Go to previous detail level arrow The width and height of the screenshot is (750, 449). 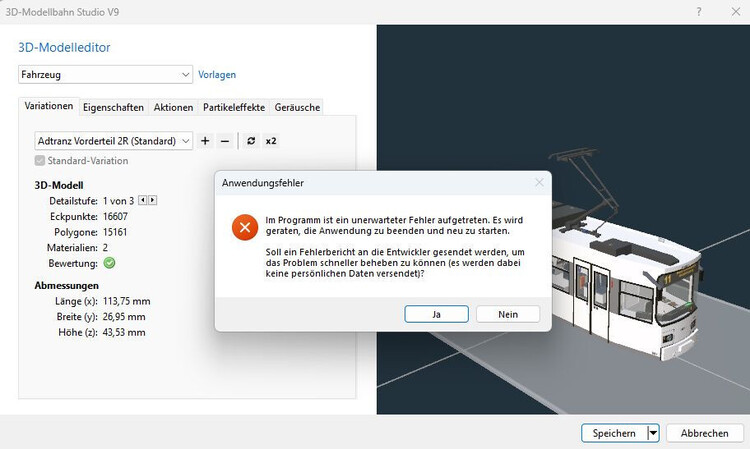point(143,200)
